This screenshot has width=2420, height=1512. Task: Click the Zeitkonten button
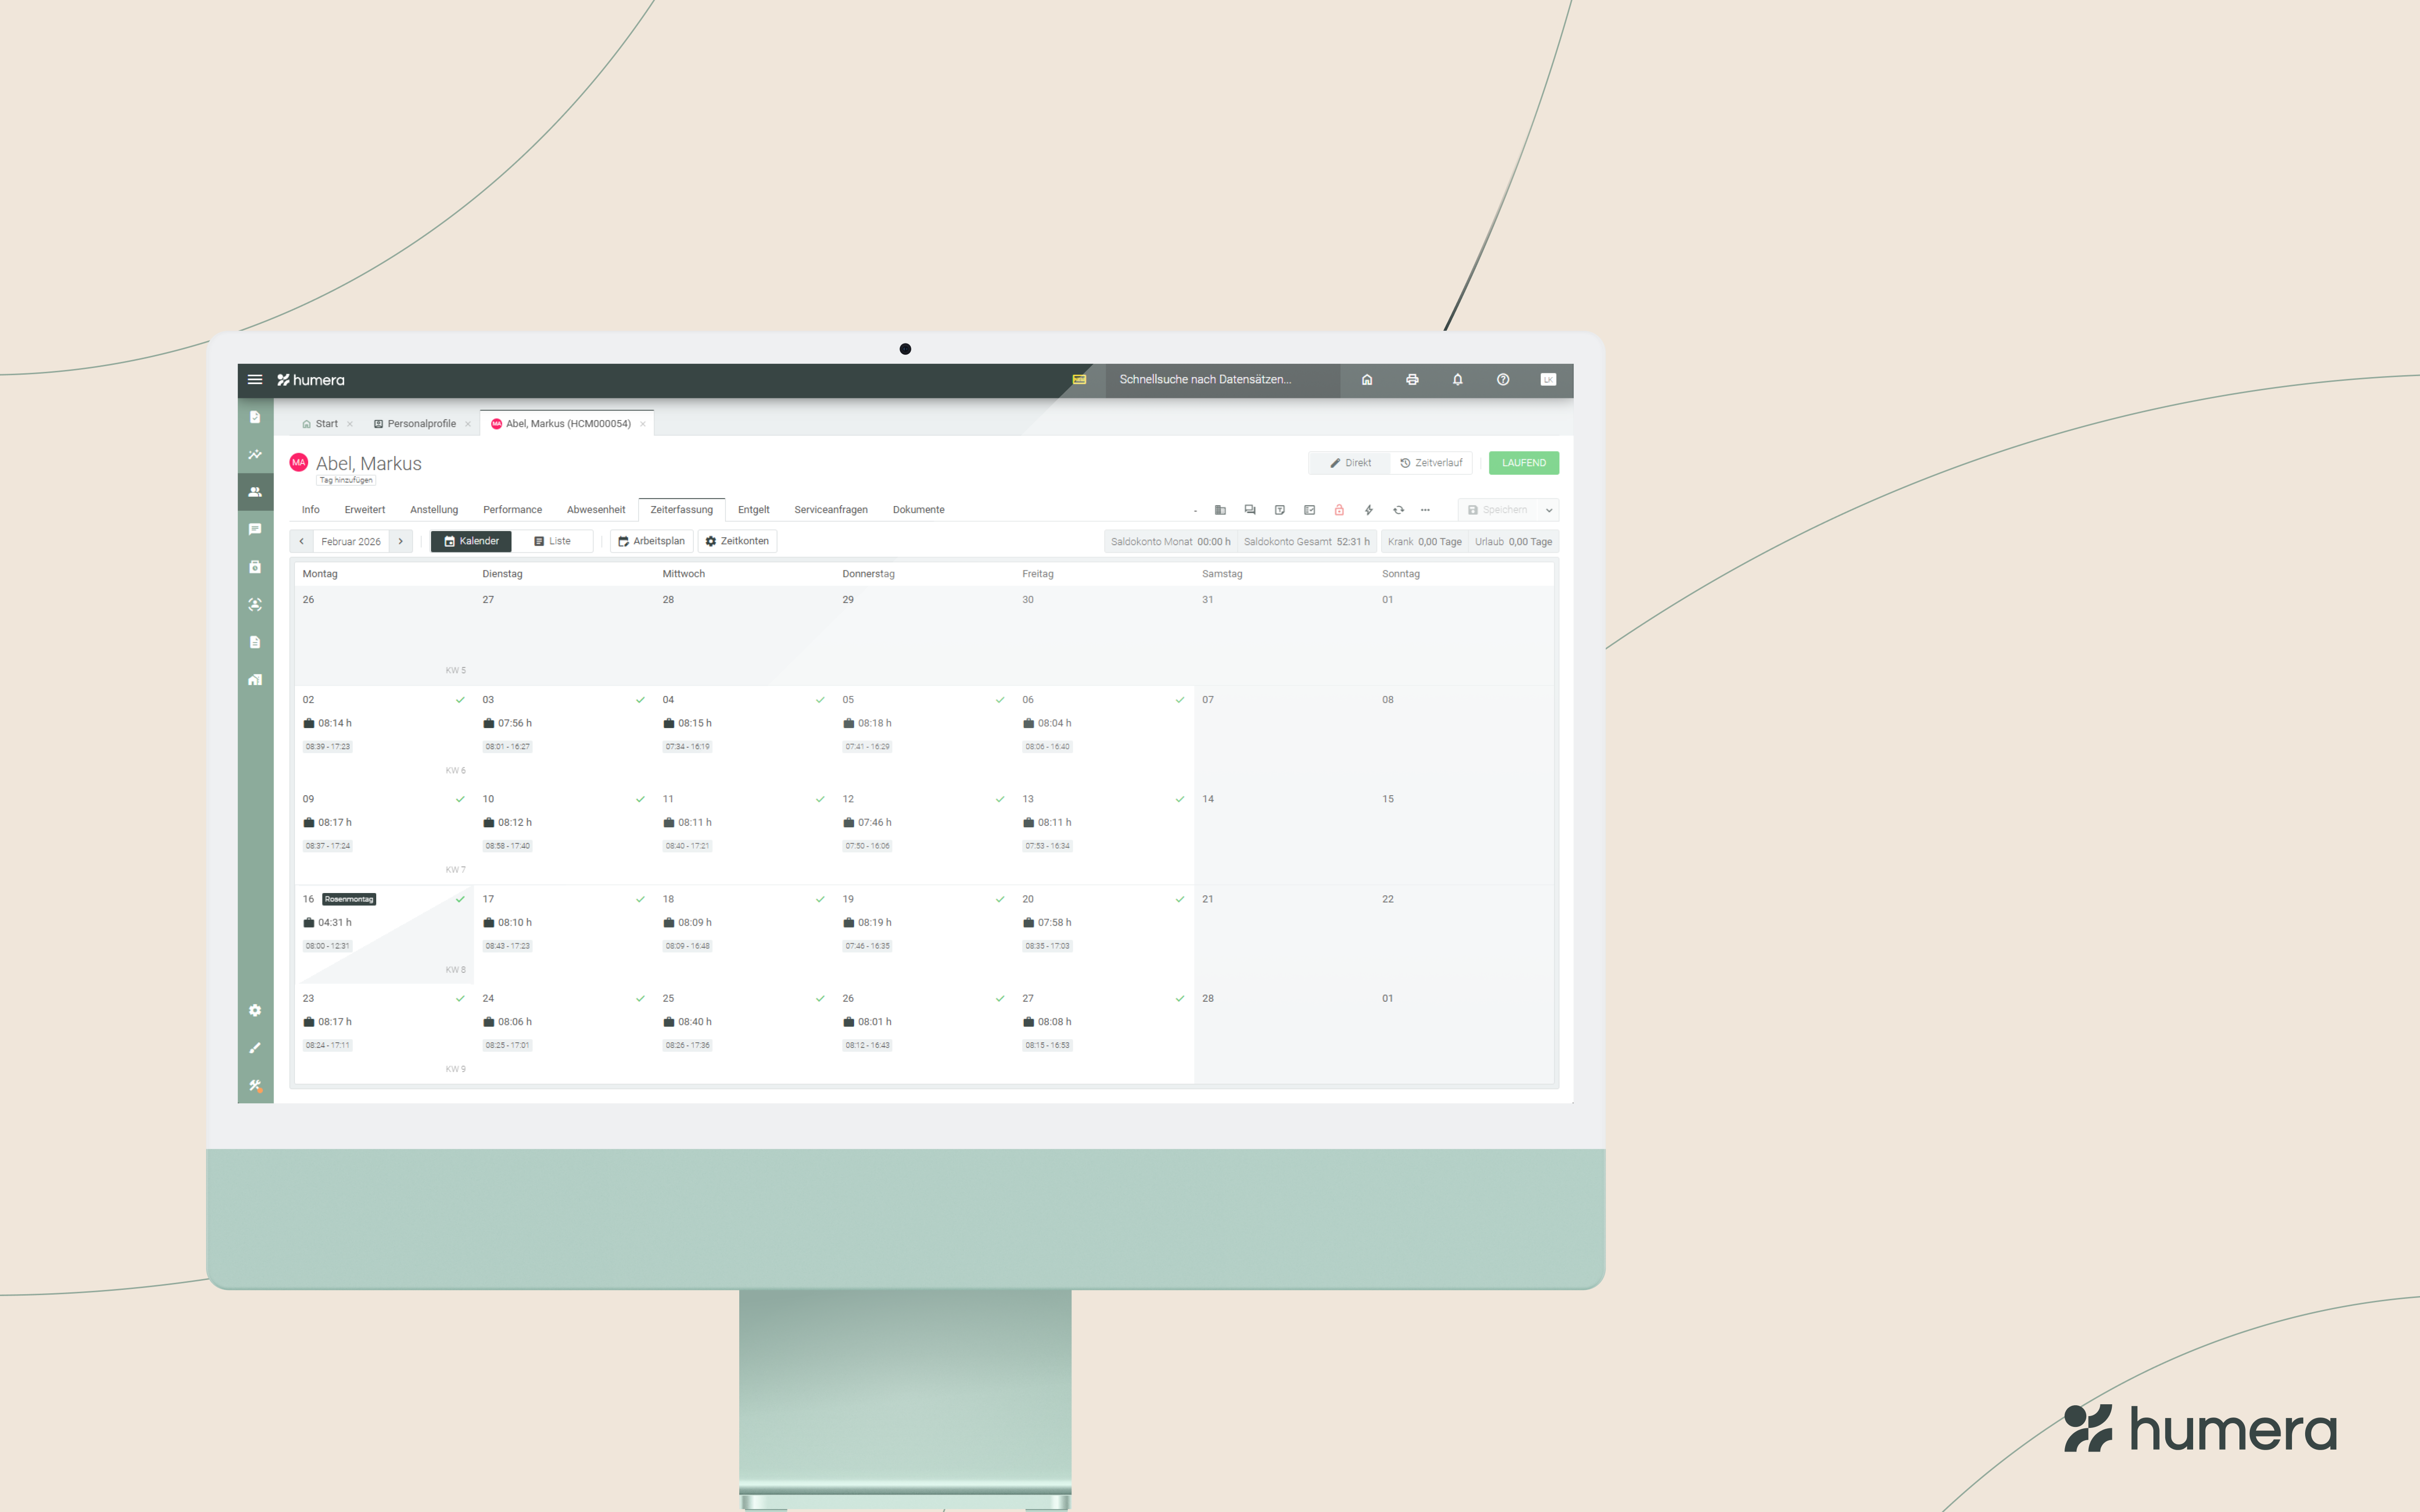pos(737,541)
